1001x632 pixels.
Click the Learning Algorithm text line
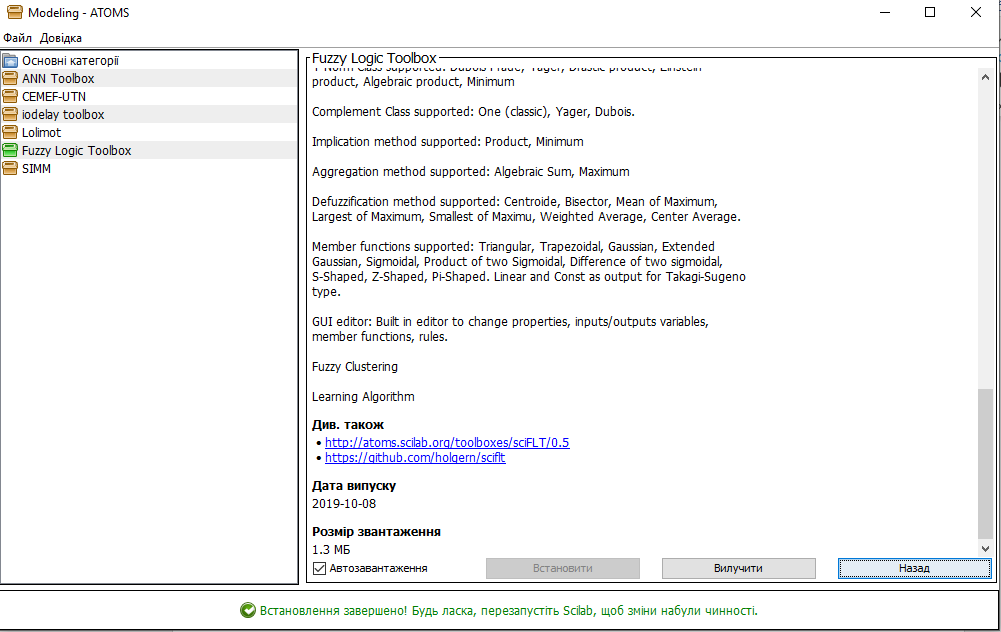363,397
